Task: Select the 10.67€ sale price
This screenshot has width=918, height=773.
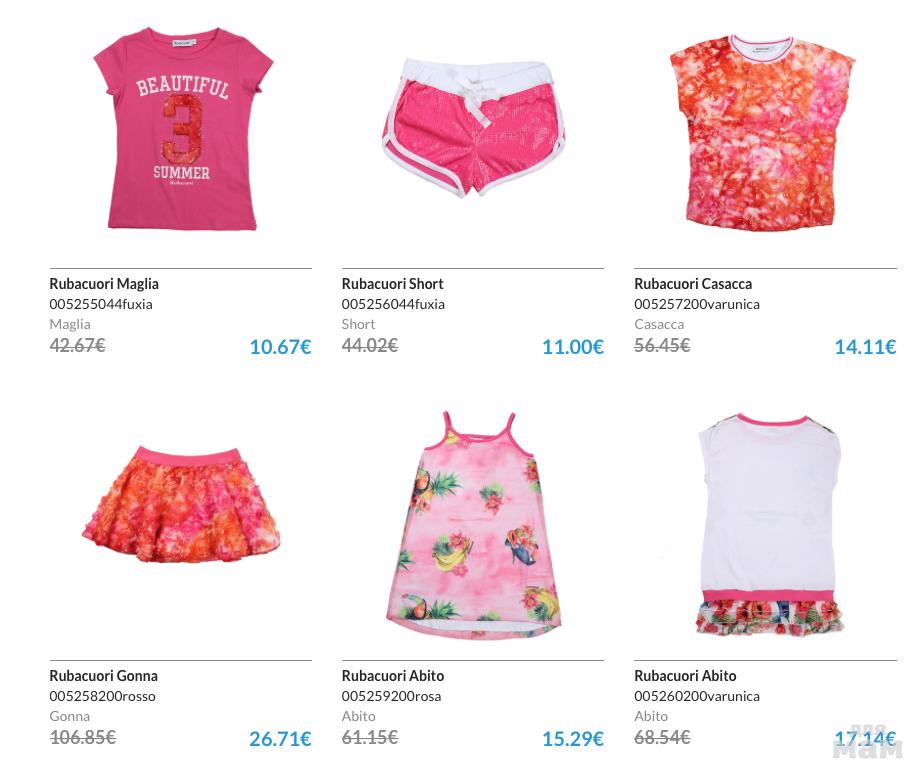Action: (280, 347)
